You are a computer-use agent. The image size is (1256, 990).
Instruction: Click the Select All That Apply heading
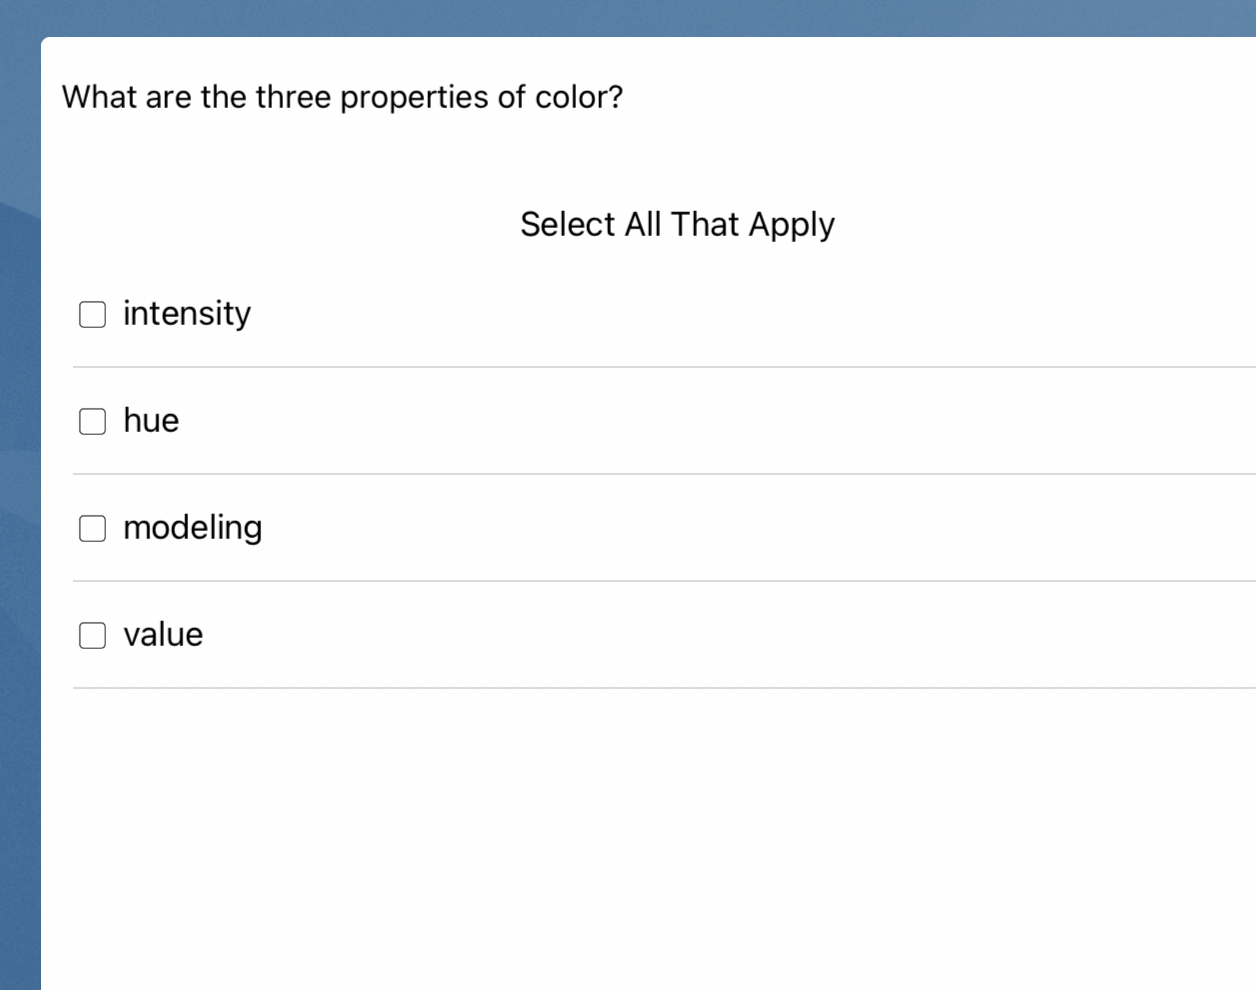coord(677,224)
